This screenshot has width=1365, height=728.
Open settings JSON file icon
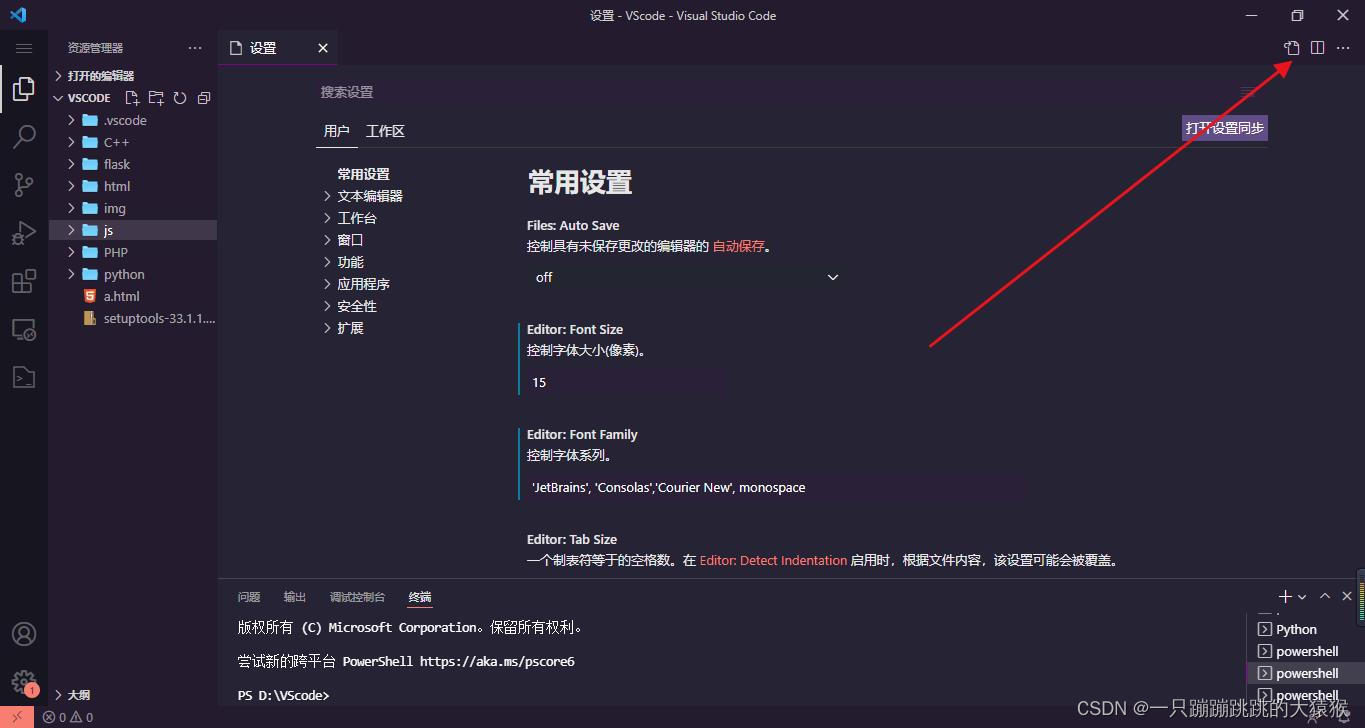coord(1292,48)
